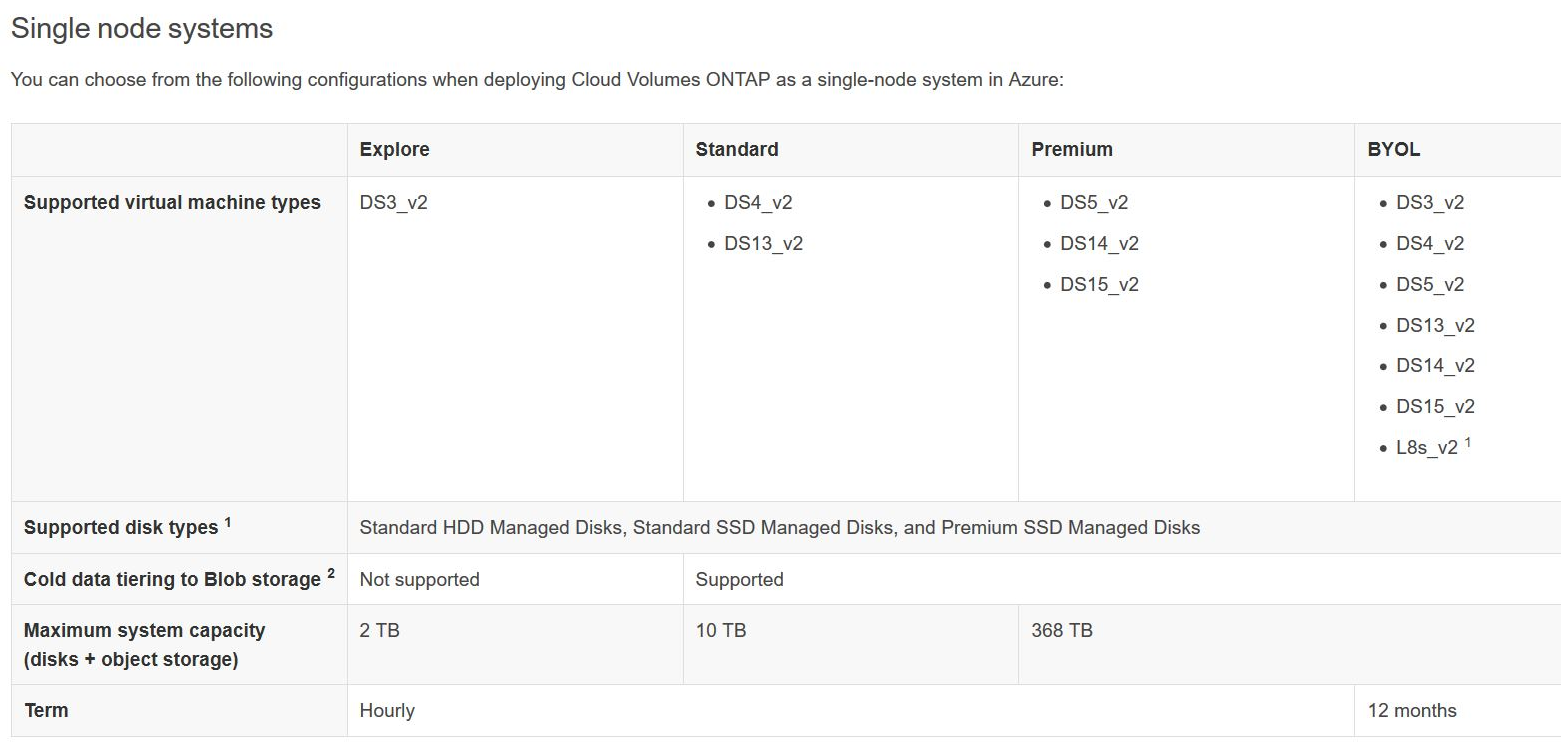Click DS14_v2 in the BYOL column
This screenshot has height=742, width=1561.
[1435, 366]
